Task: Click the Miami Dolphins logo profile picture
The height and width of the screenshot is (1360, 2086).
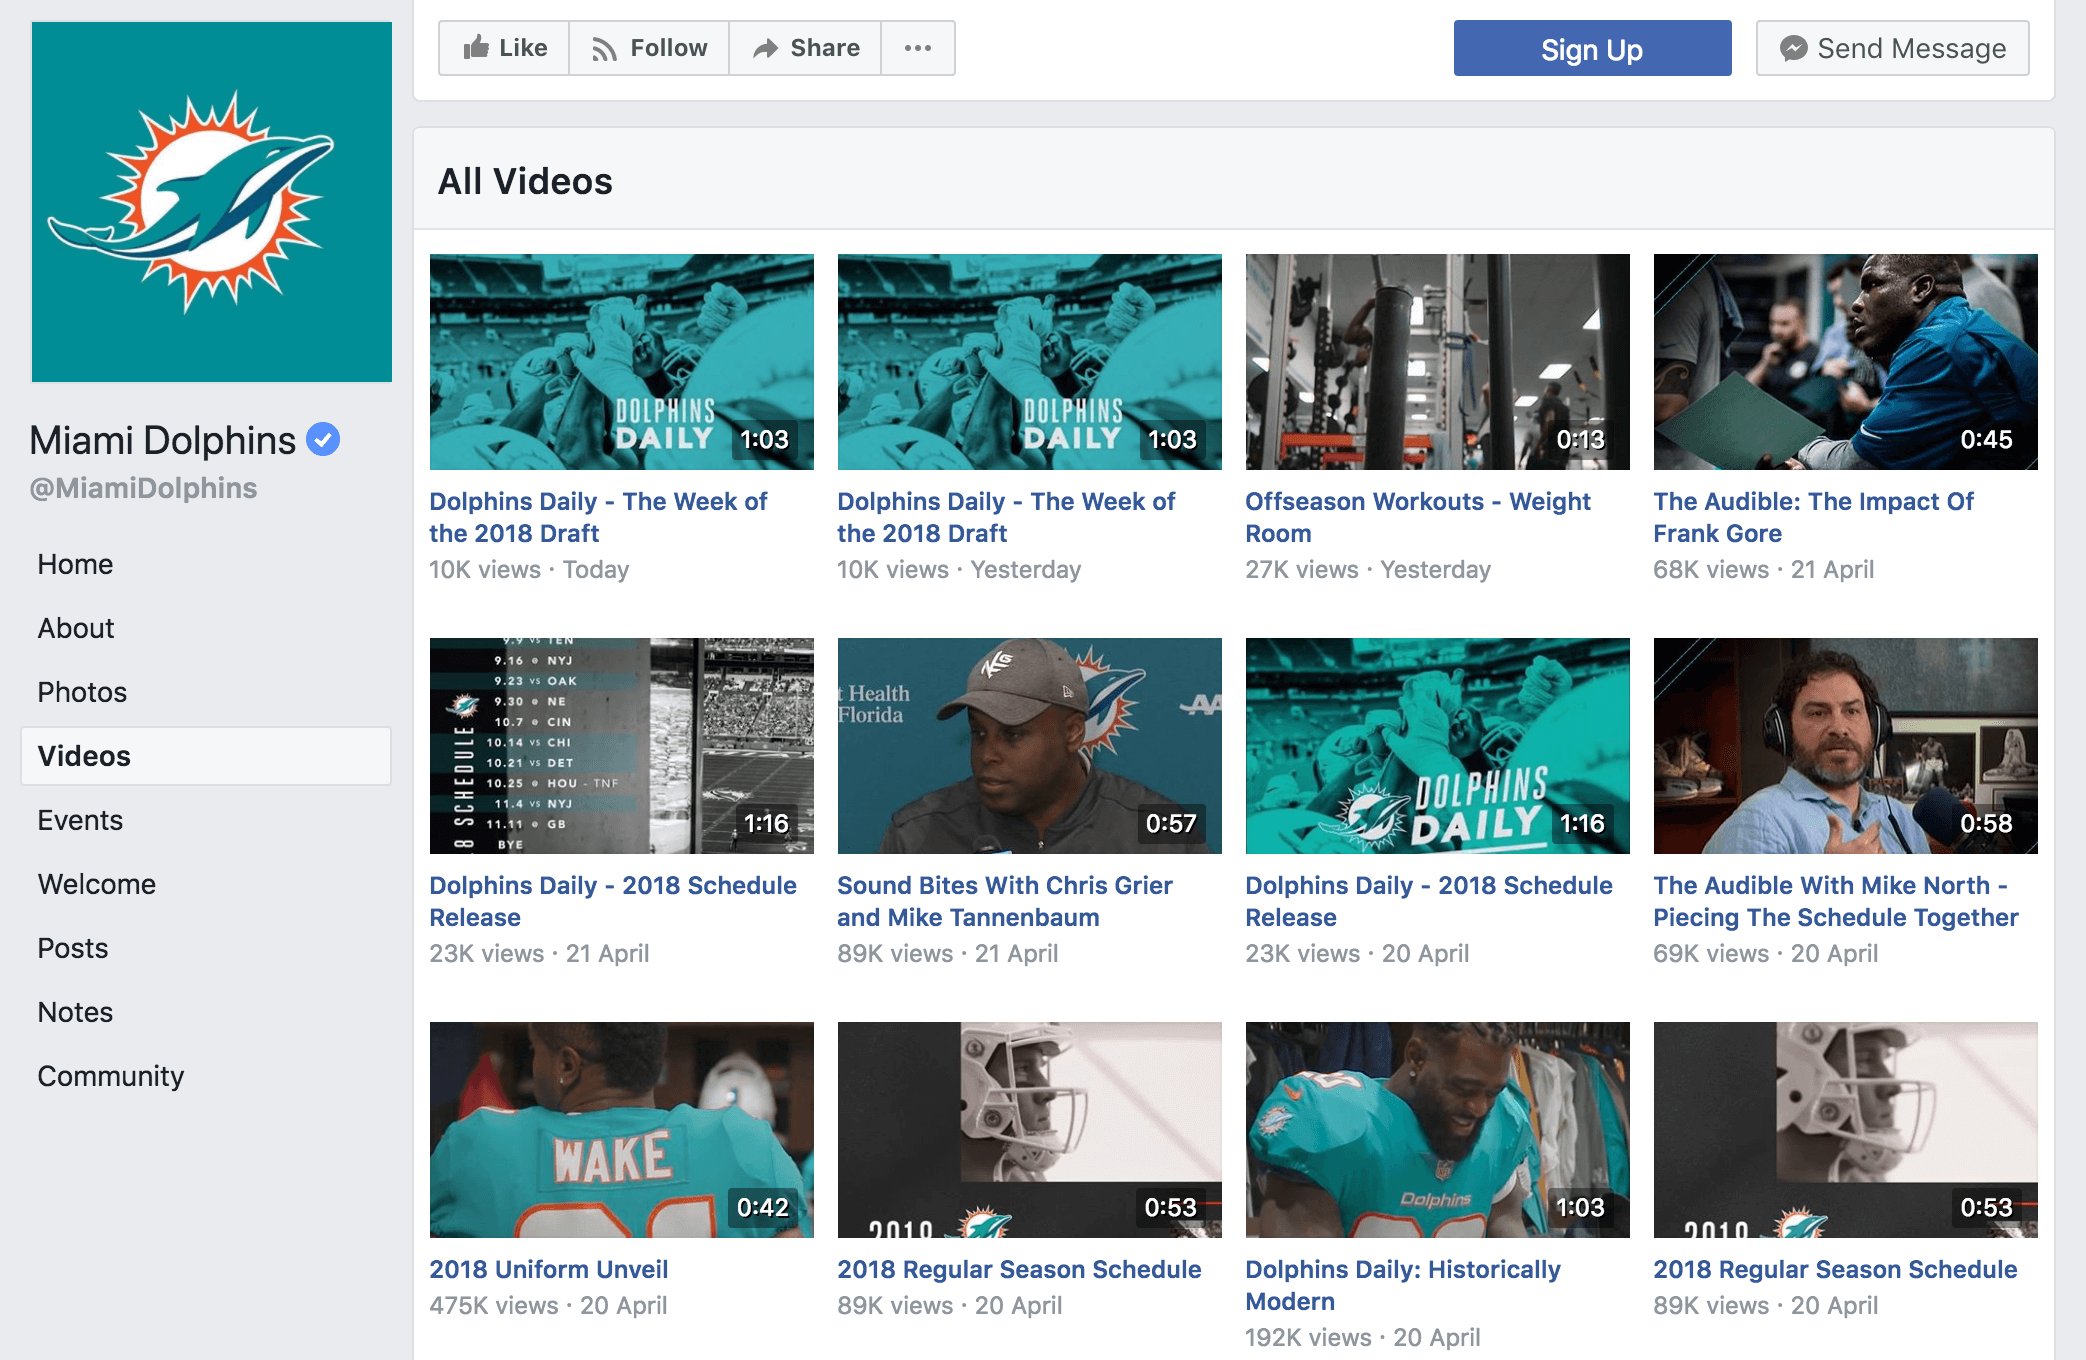Action: click(212, 202)
